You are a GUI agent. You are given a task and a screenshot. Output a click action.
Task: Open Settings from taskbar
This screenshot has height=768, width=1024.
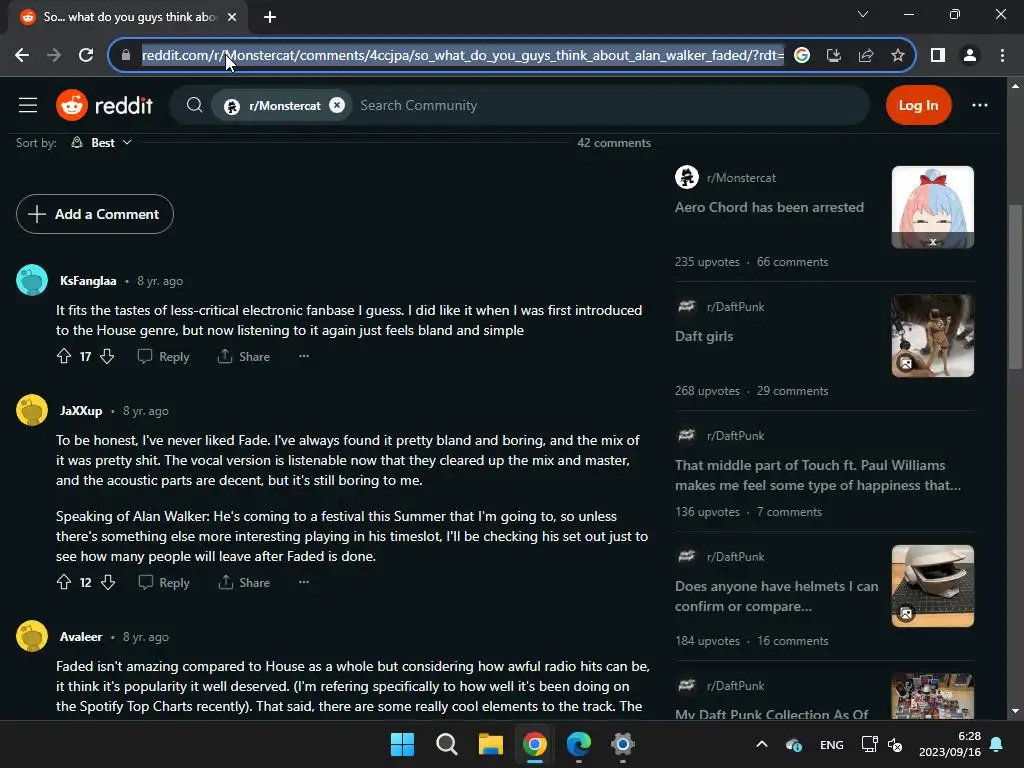tap(622, 744)
